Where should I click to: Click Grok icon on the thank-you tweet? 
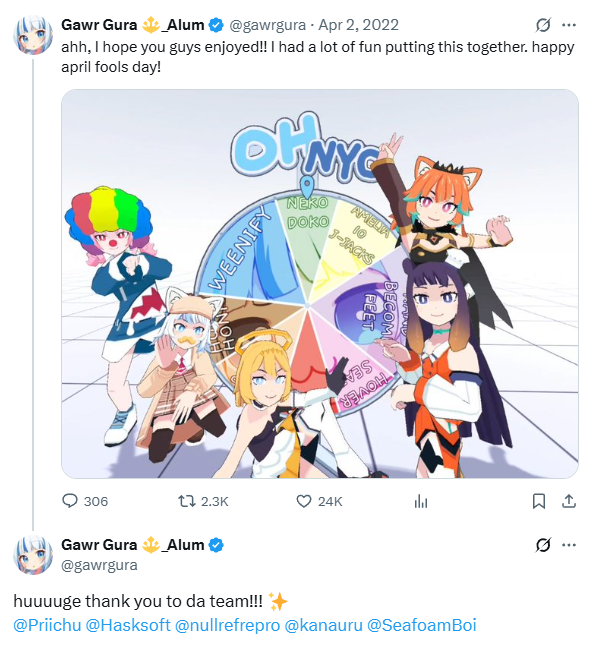(543, 545)
